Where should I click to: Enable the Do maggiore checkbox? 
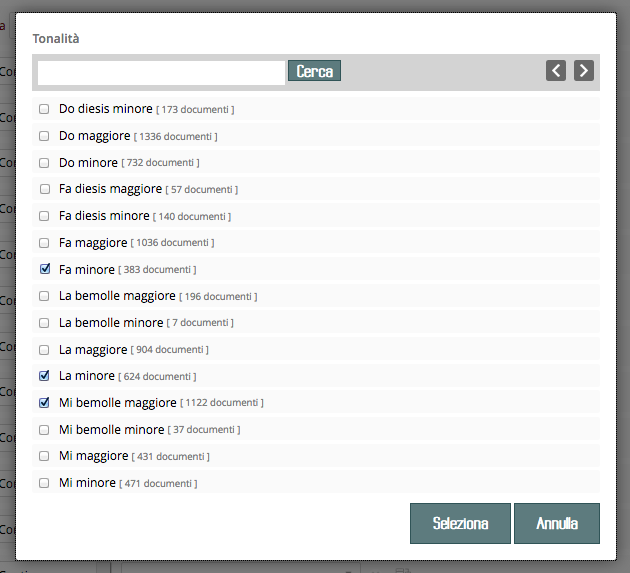44,136
